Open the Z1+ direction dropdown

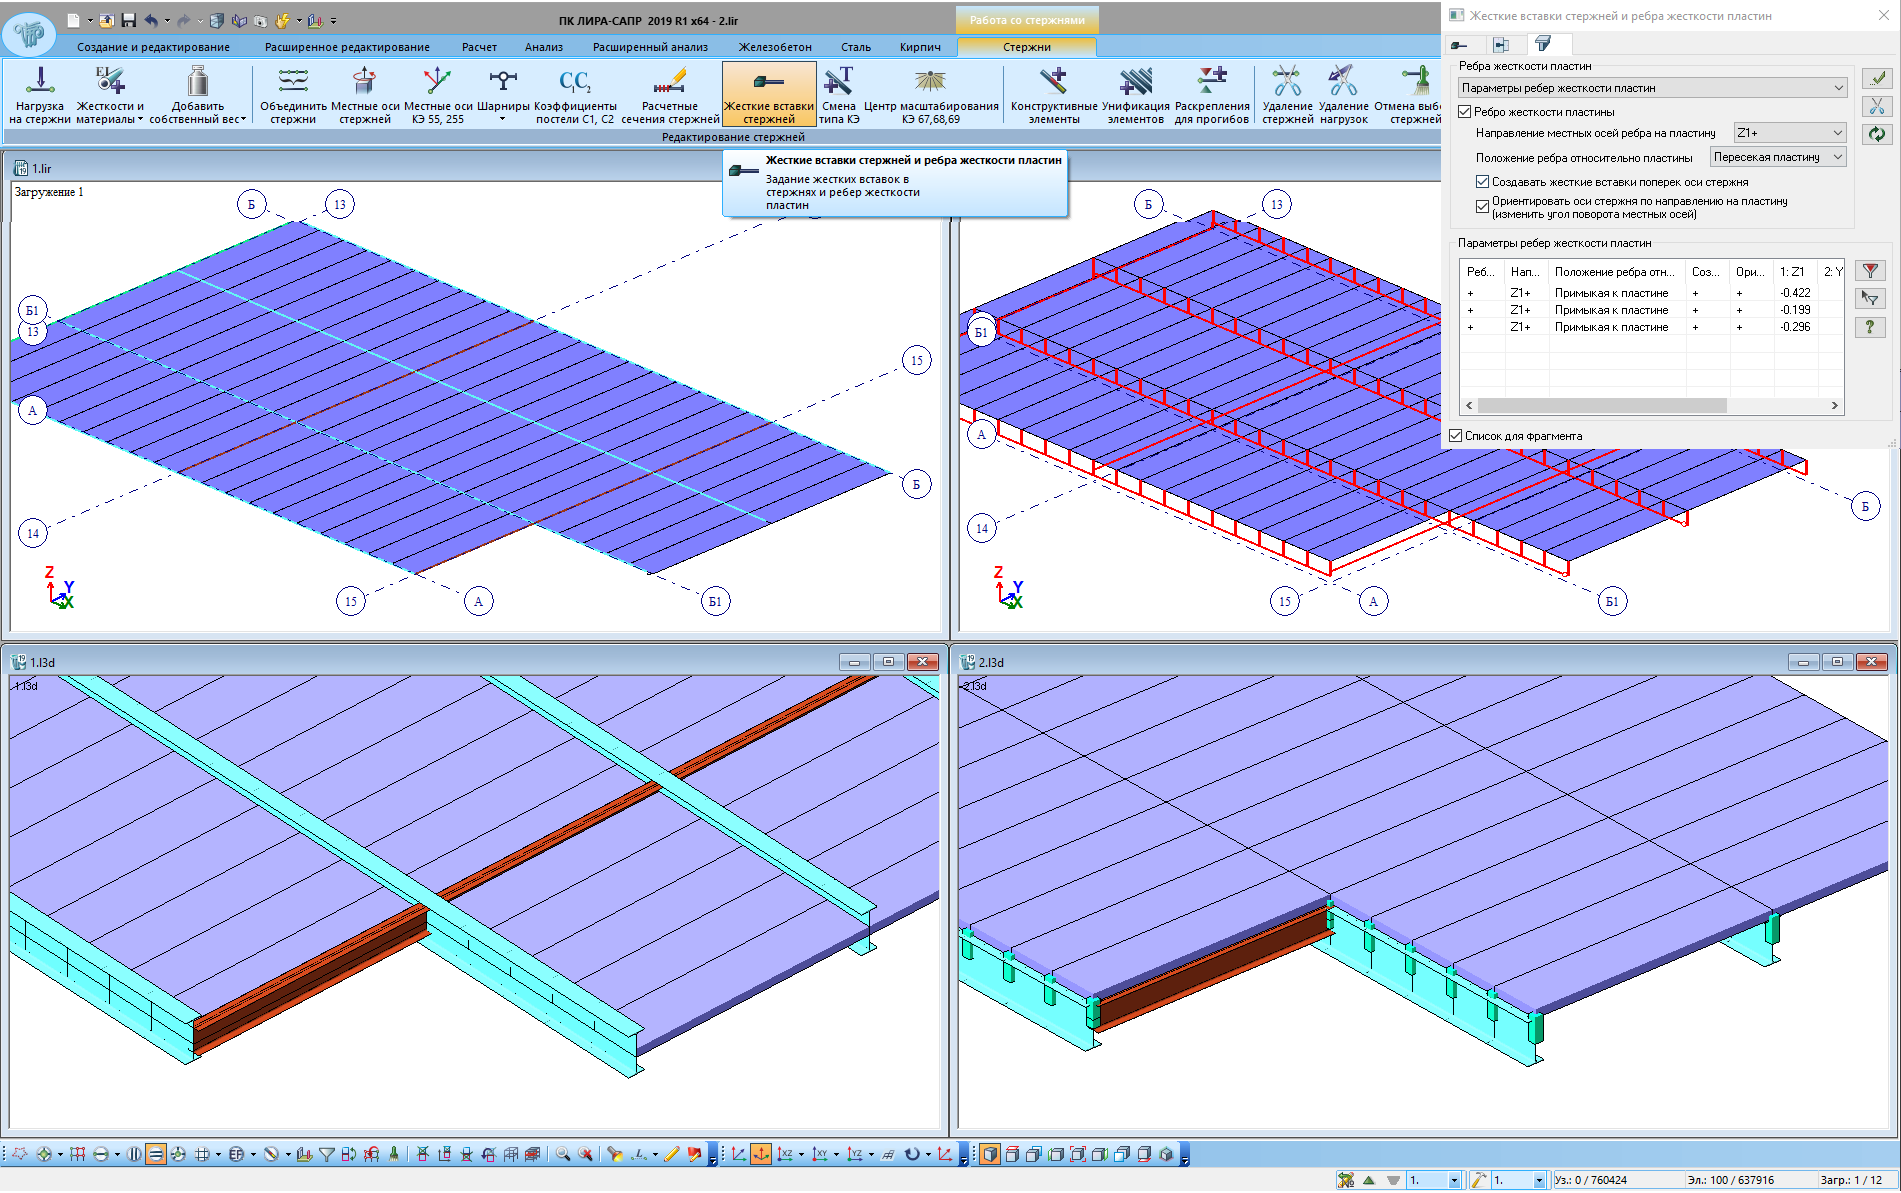click(x=1789, y=133)
